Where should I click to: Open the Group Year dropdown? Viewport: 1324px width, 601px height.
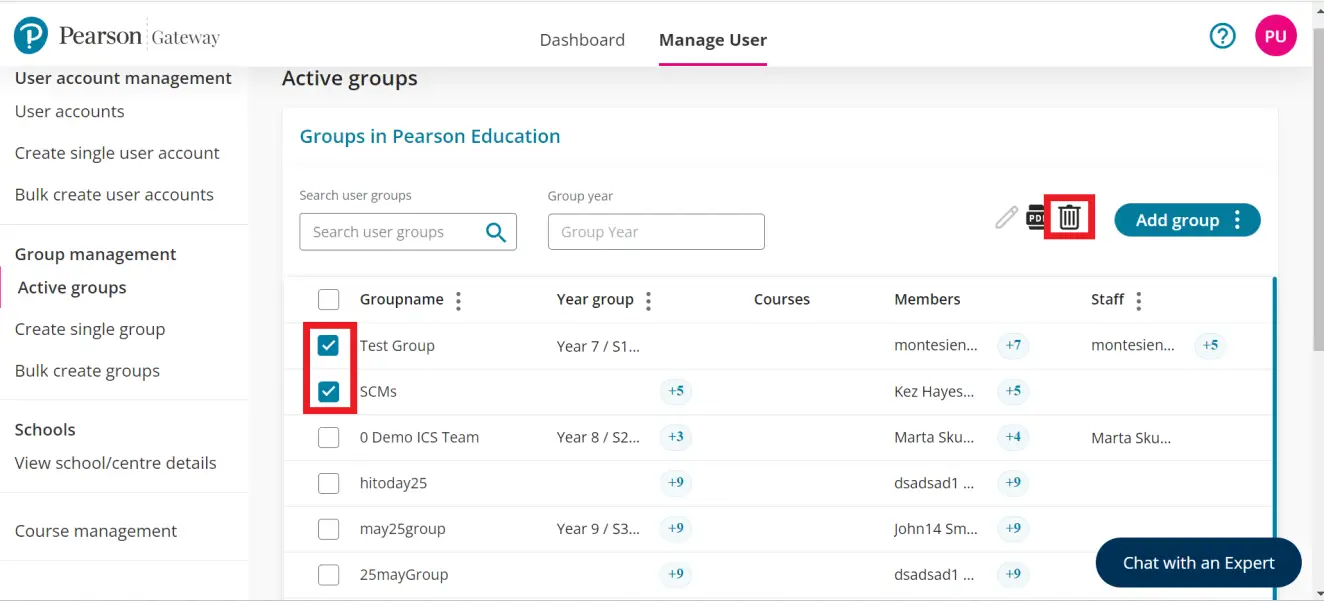coord(656,232)
